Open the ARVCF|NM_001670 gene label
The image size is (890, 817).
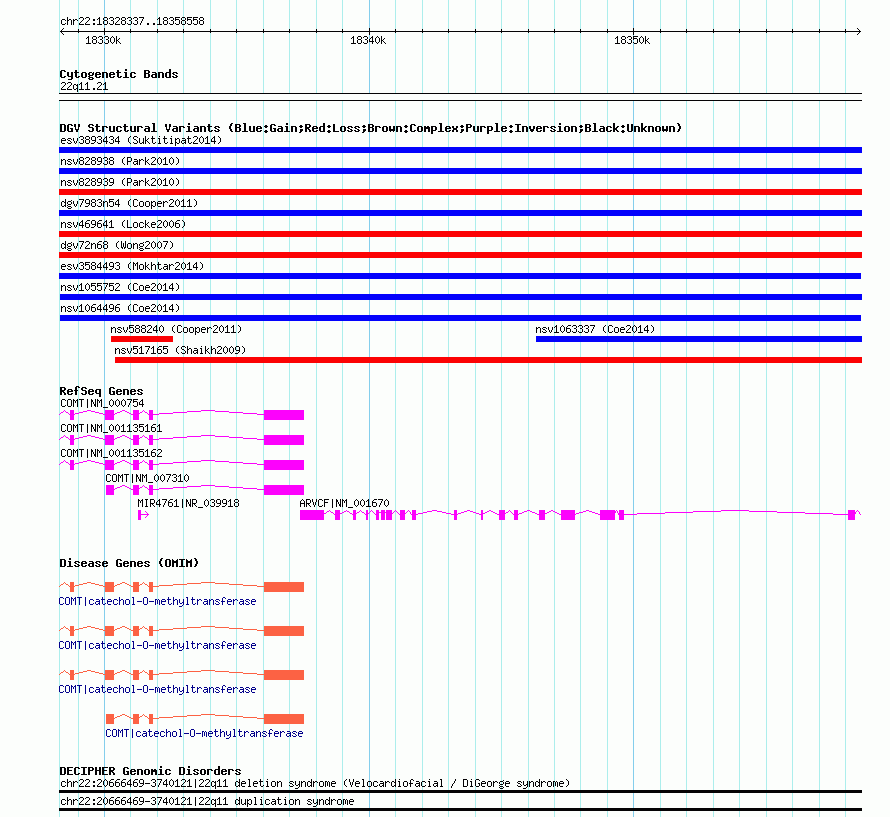click(x=345, y=503)
